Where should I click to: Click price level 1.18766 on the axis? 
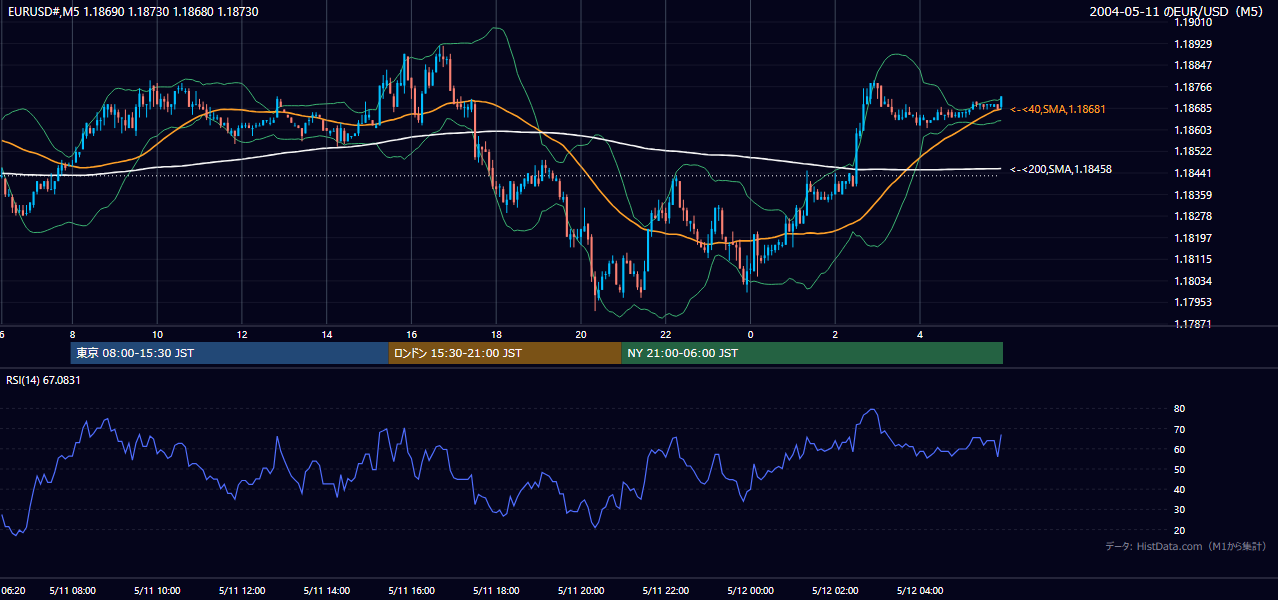pos(1194,87)
